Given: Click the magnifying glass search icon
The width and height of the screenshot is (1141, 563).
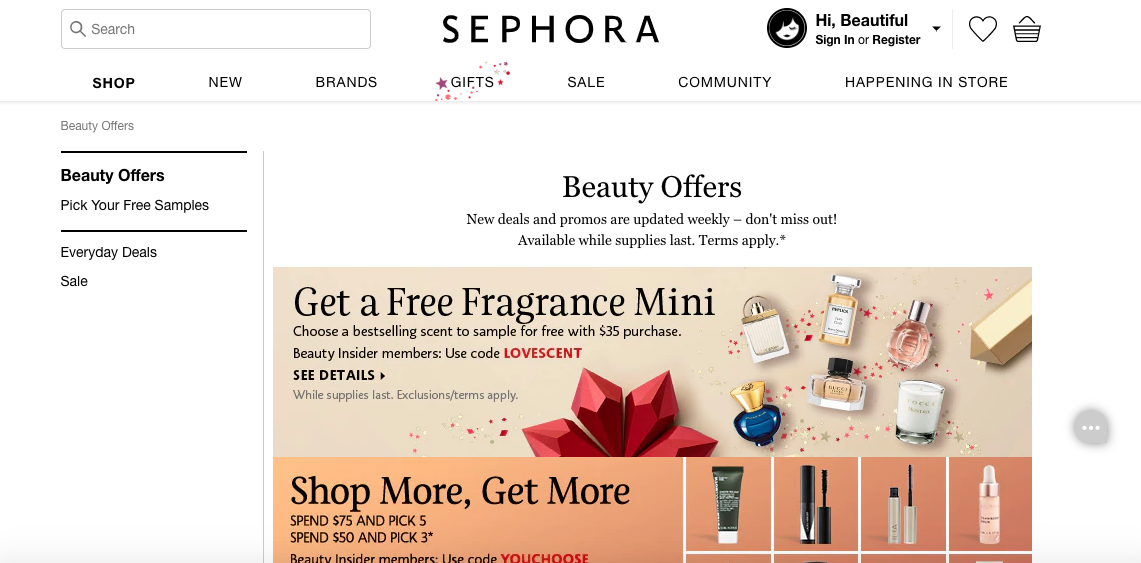Looking at the screenshot, I should 77,29.
